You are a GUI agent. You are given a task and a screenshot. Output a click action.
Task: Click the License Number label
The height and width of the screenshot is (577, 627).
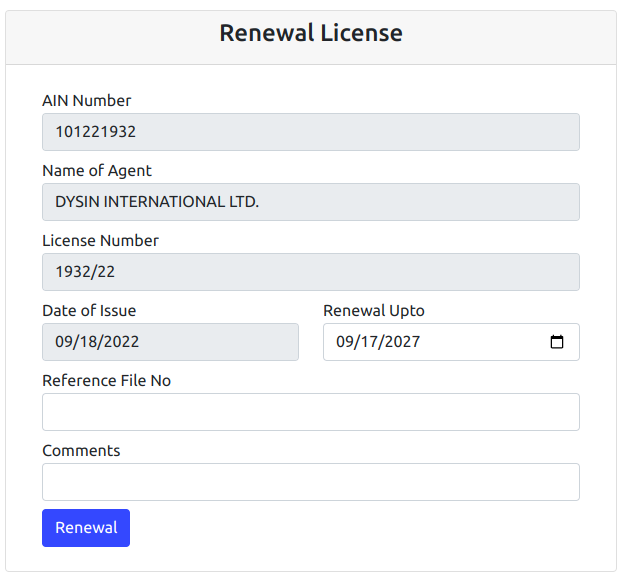point(100,241)
